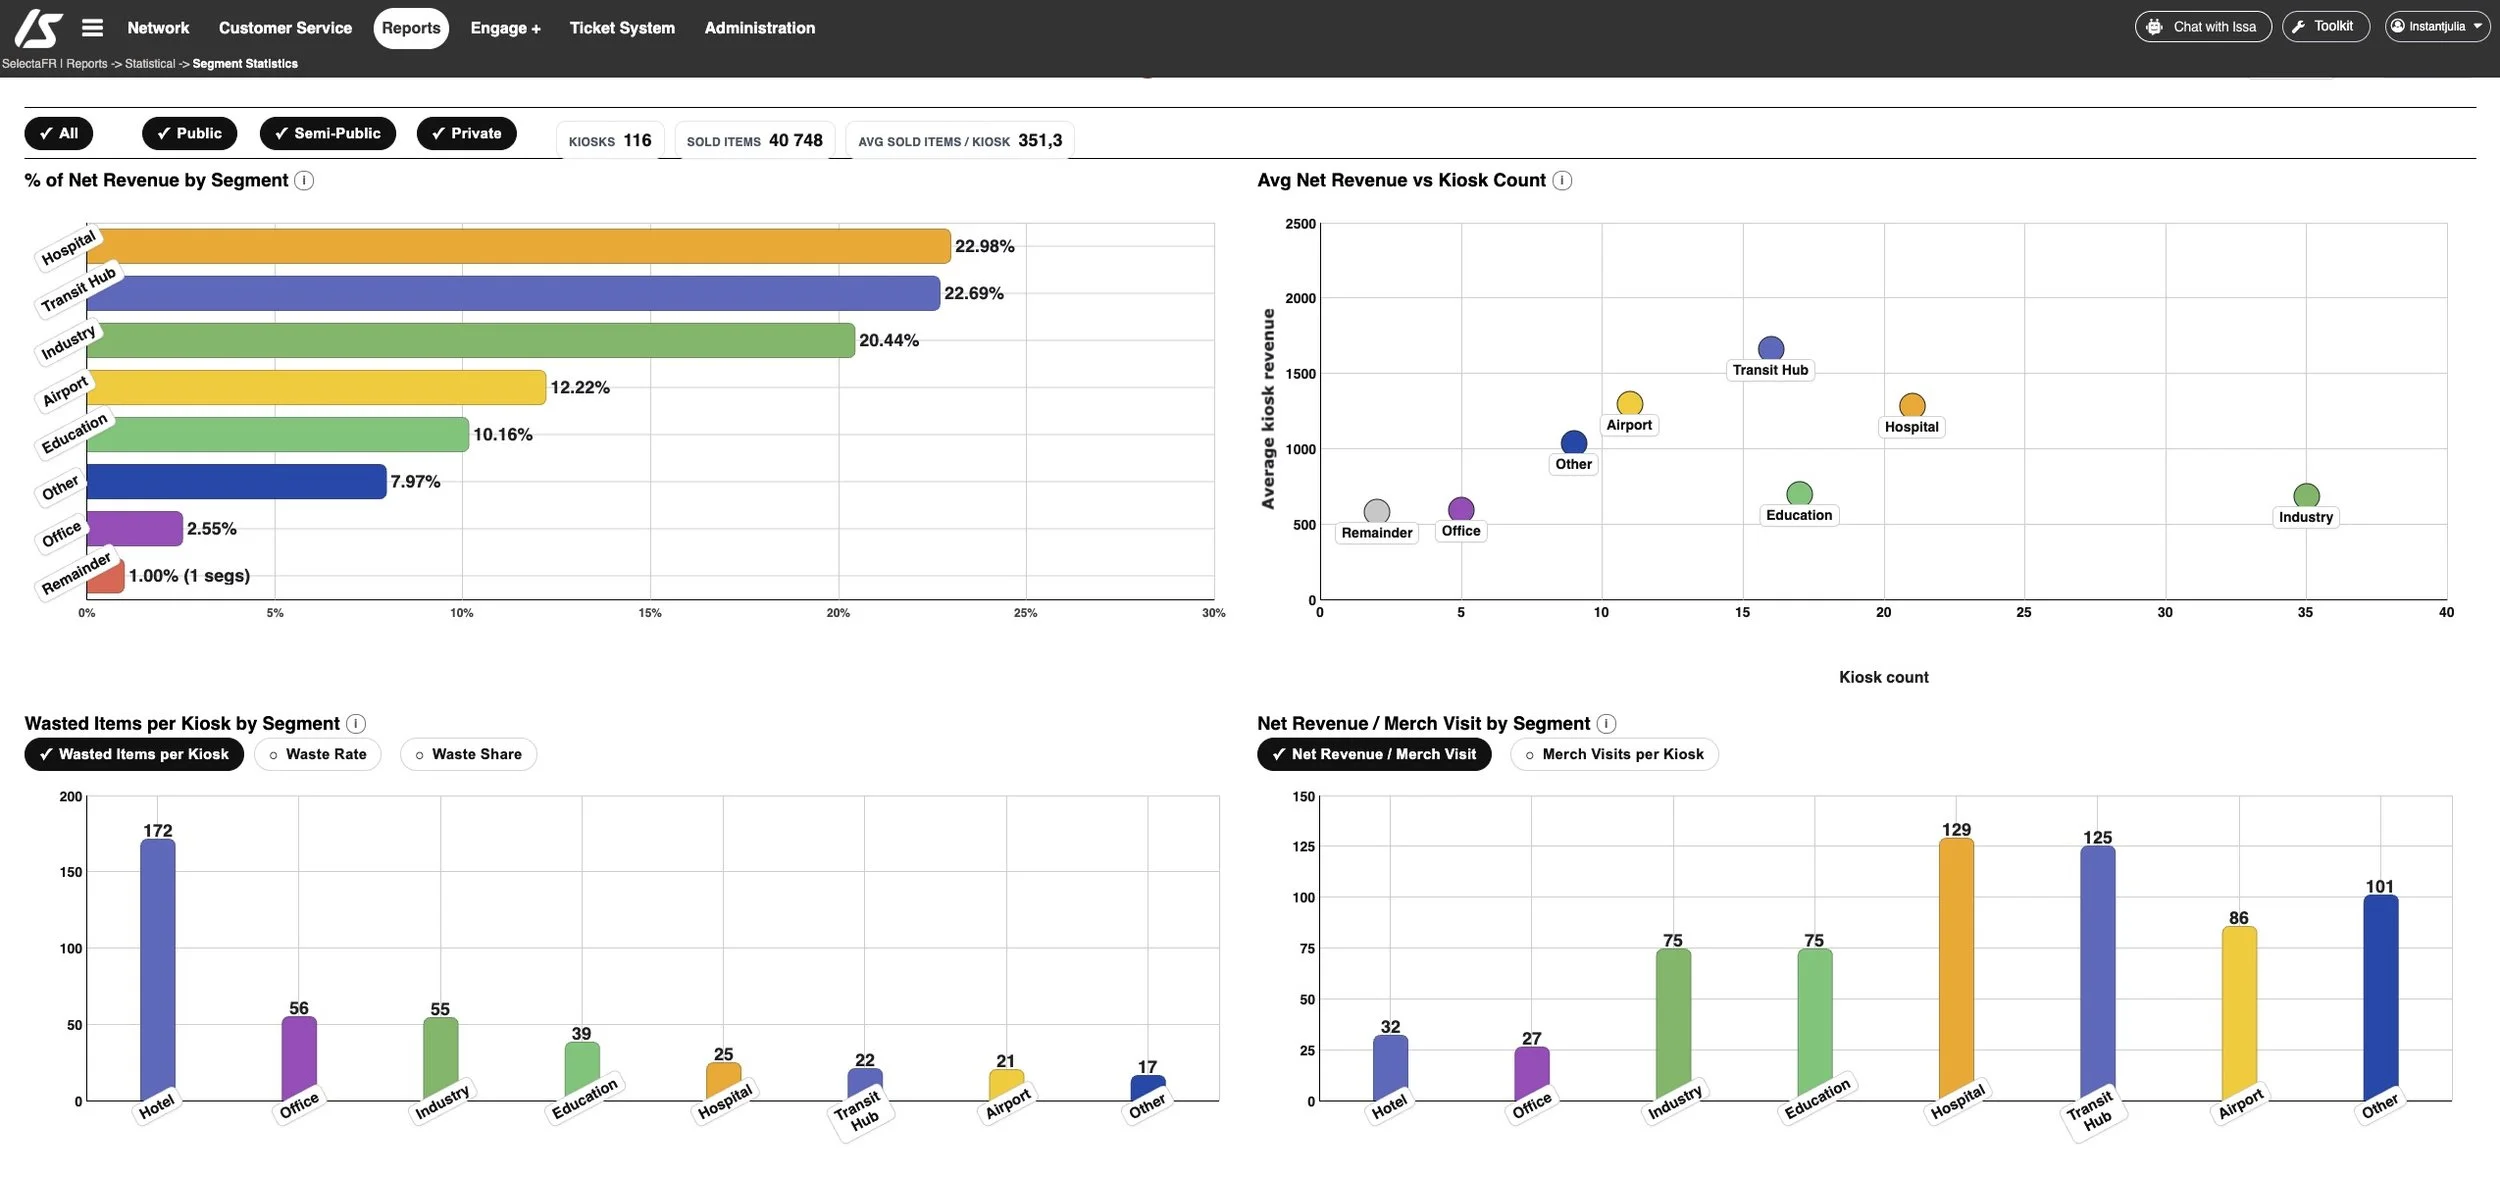This screenshot has height=1181, width=2500.
Task: Expand the Instantjulia account dropdown
Action: pyautogui.click(x=2478, y=26)
